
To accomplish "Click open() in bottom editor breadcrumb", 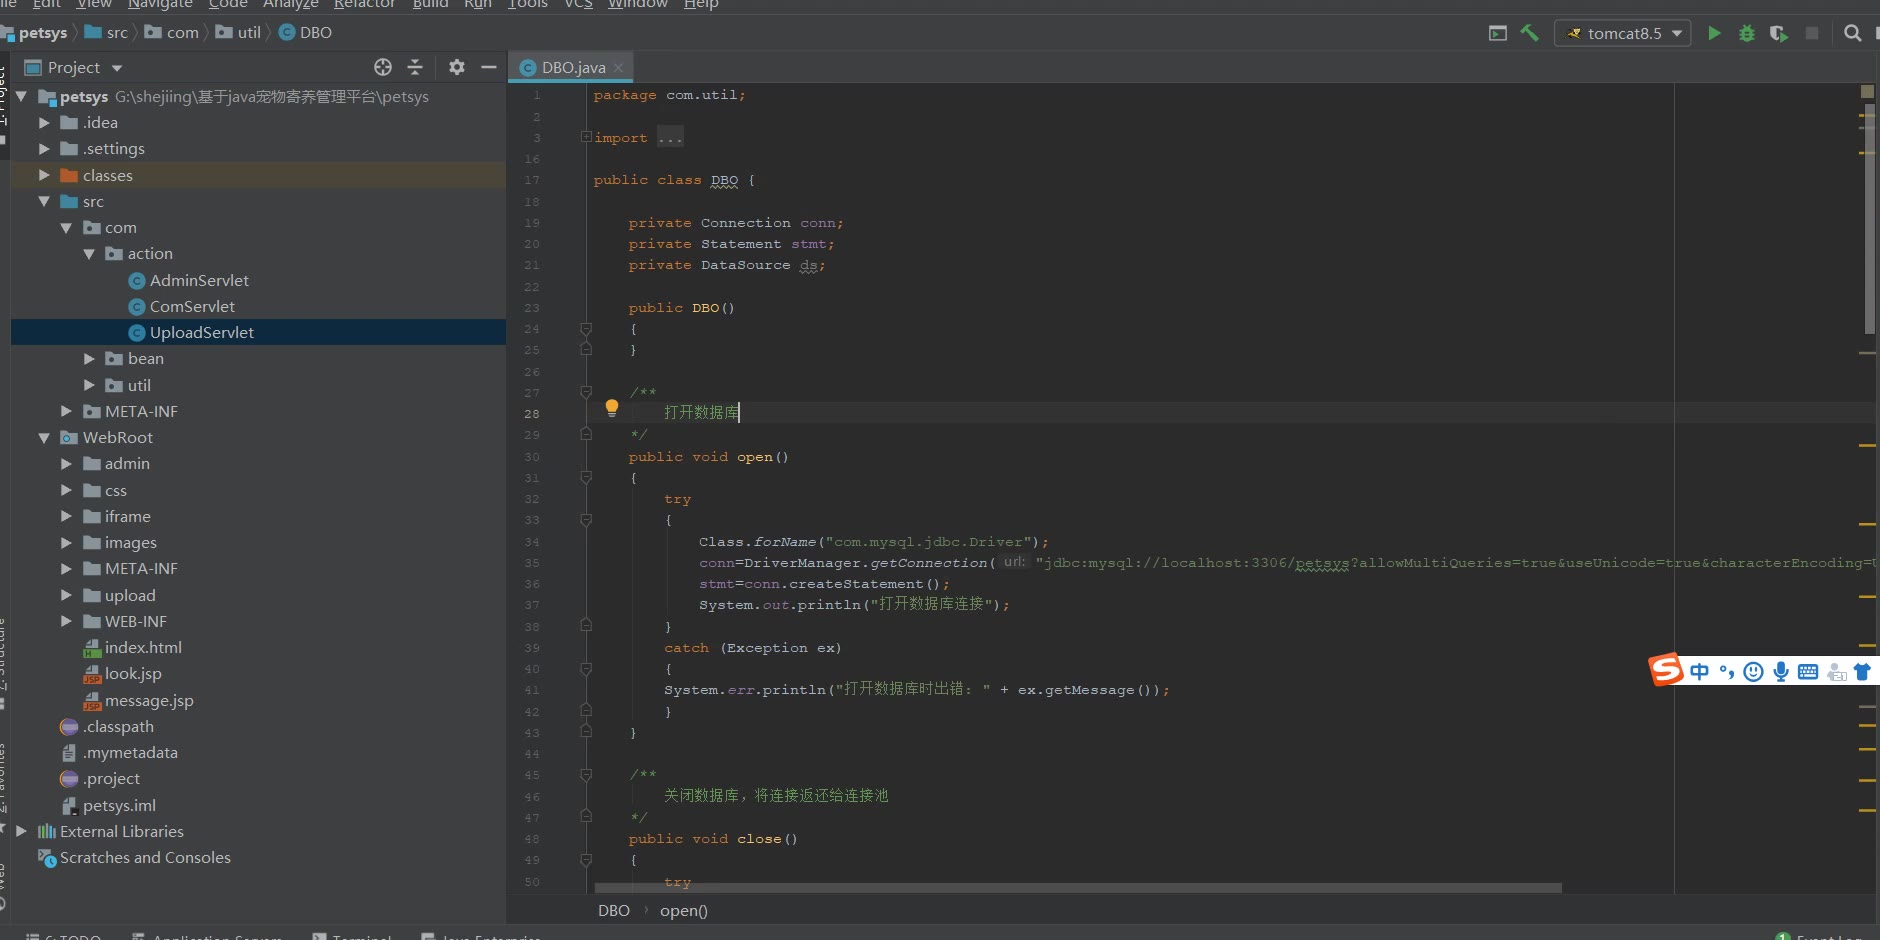I will click(684, 910).
